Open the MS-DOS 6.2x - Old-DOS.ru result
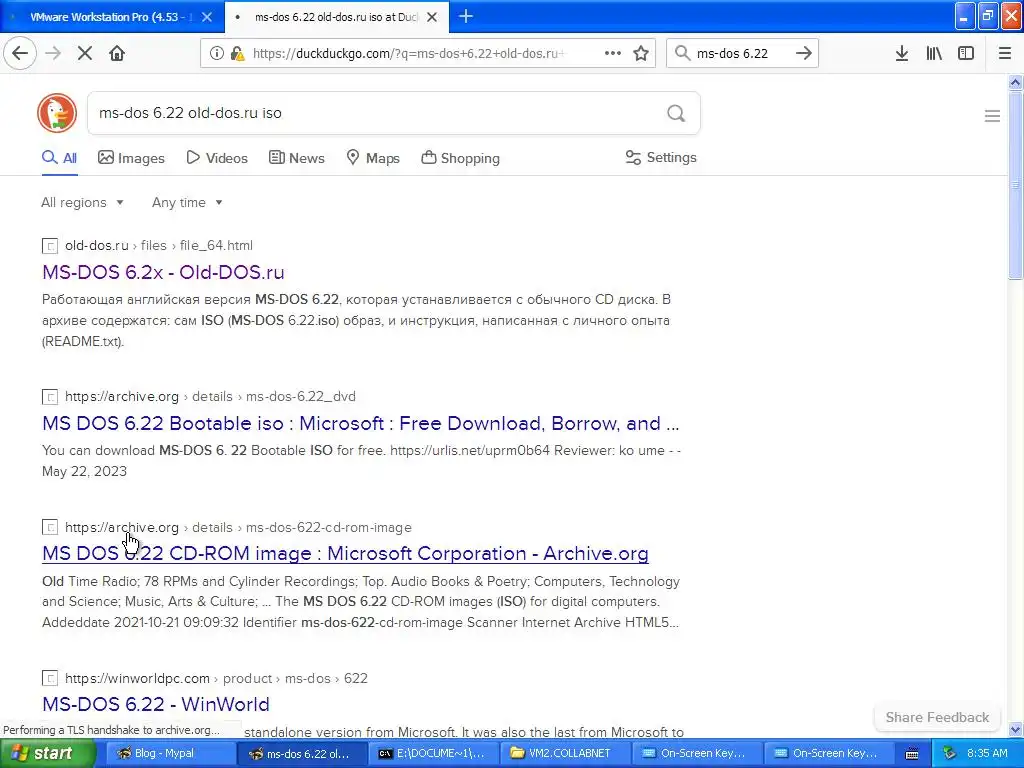The height and width of the screenshot is (768, 1024). 163,272
